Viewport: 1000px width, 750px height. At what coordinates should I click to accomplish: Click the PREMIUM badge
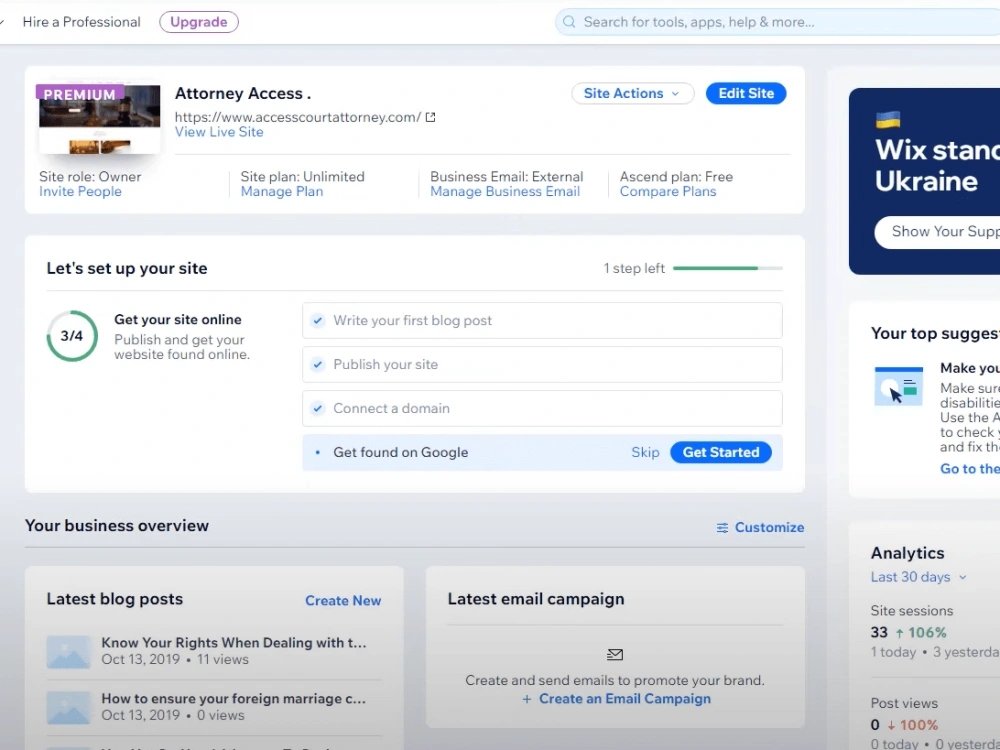tap(80, 94)
